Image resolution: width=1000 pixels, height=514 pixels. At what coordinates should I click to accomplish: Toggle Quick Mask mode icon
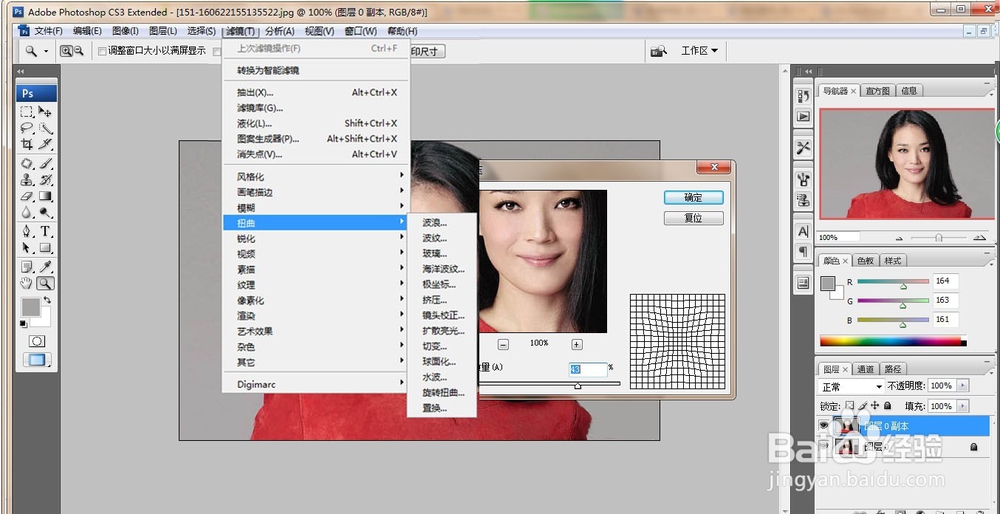(x=37, y=341)
